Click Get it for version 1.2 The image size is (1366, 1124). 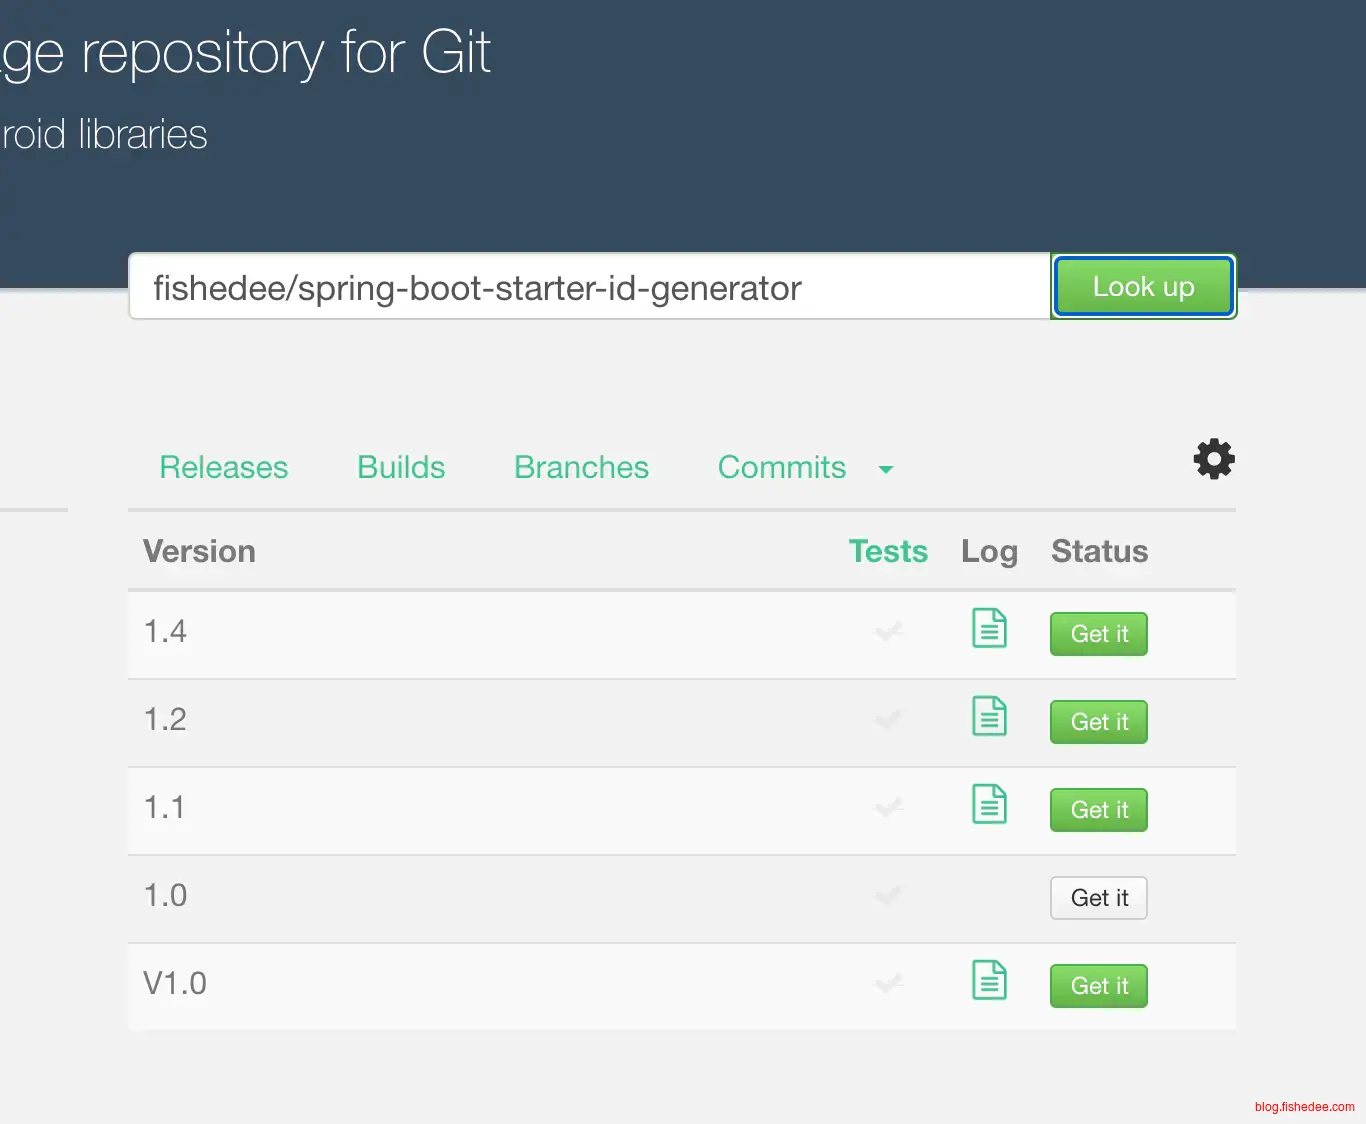pos(1098,722)
